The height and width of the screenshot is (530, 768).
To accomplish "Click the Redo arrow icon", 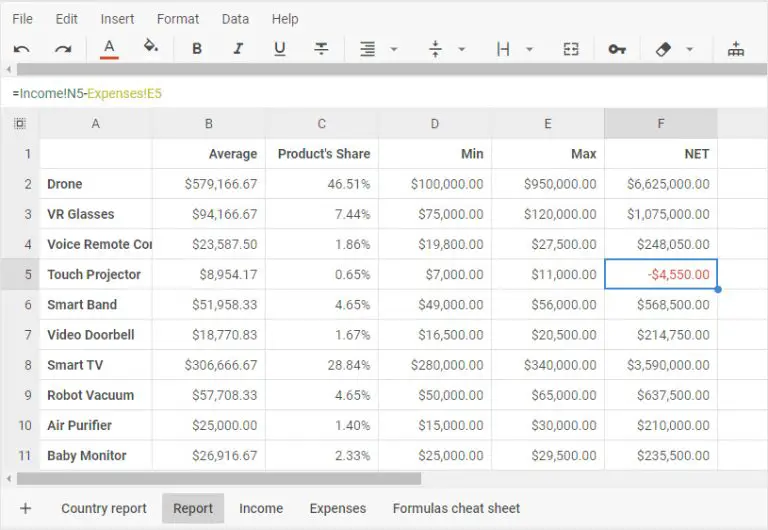I will point(63,49).
